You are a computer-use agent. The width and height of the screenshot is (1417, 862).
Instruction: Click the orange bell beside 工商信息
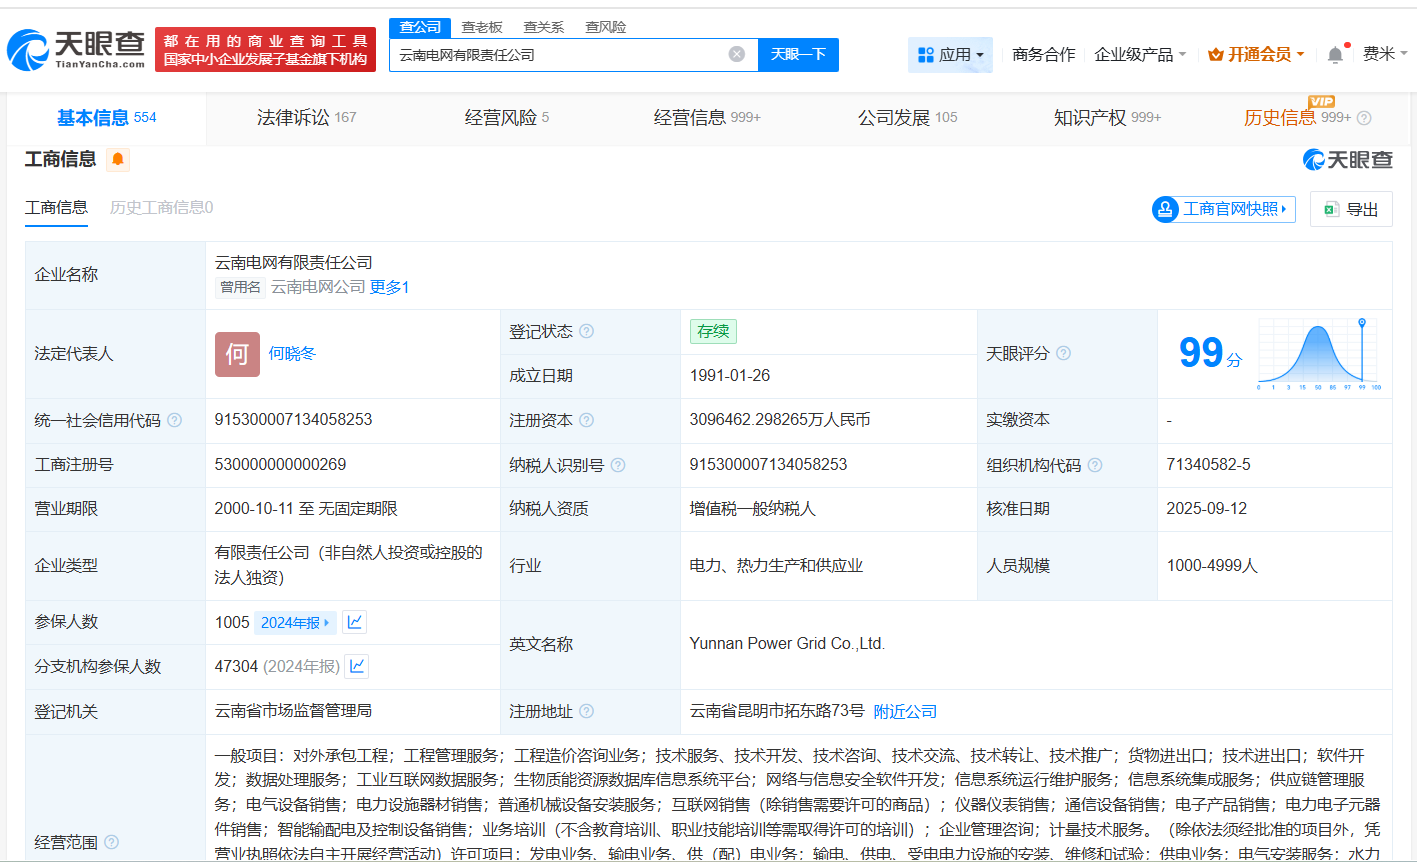click(x=117, y=159)
